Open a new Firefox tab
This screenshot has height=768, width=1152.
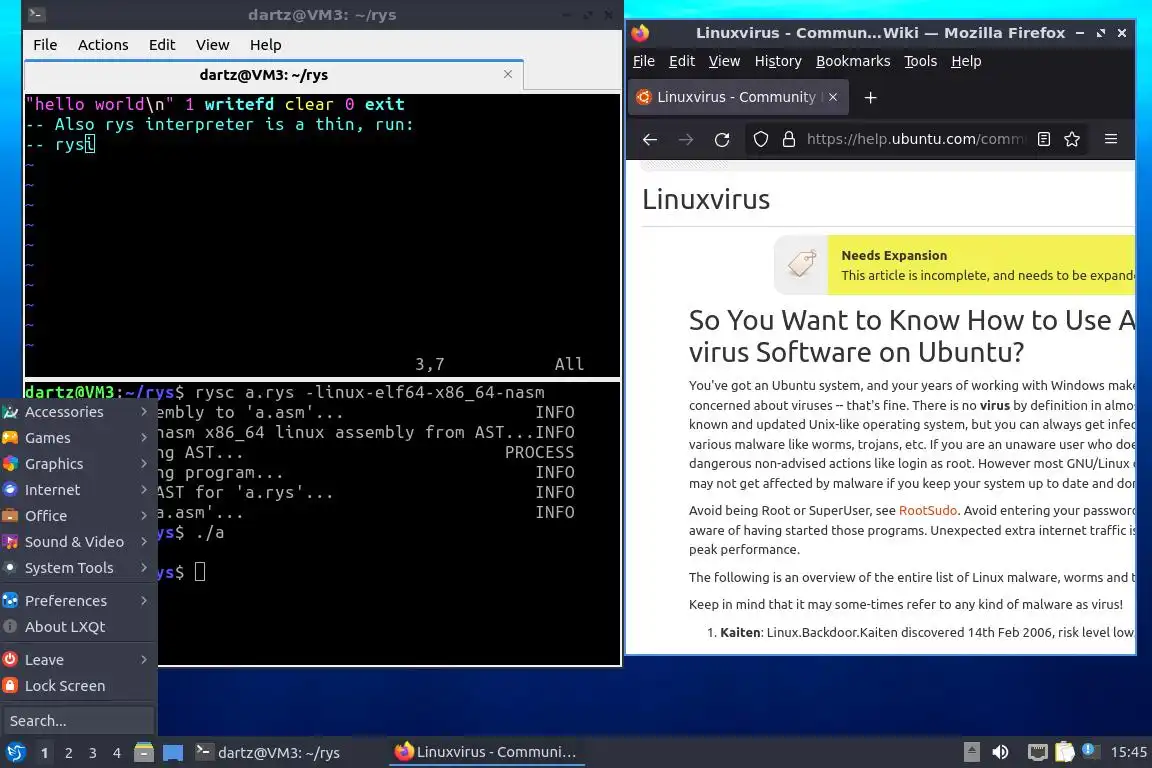(871, 98)
